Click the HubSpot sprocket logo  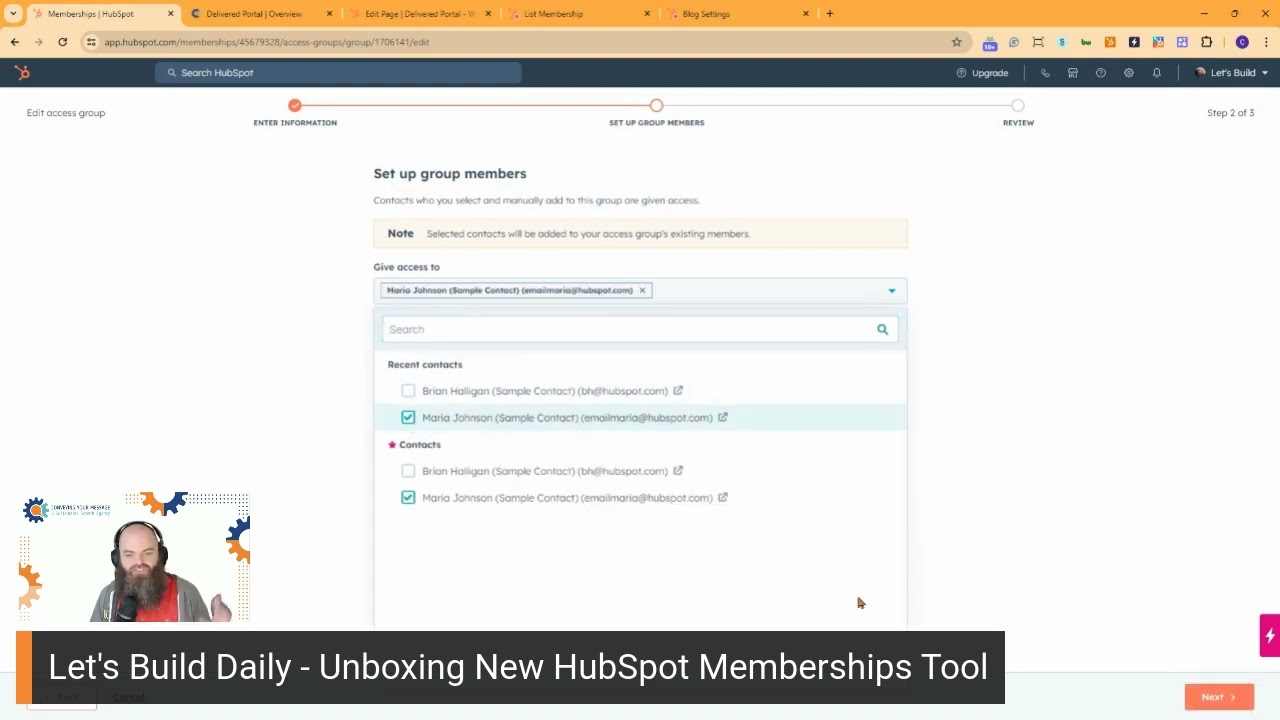[22, 73]
